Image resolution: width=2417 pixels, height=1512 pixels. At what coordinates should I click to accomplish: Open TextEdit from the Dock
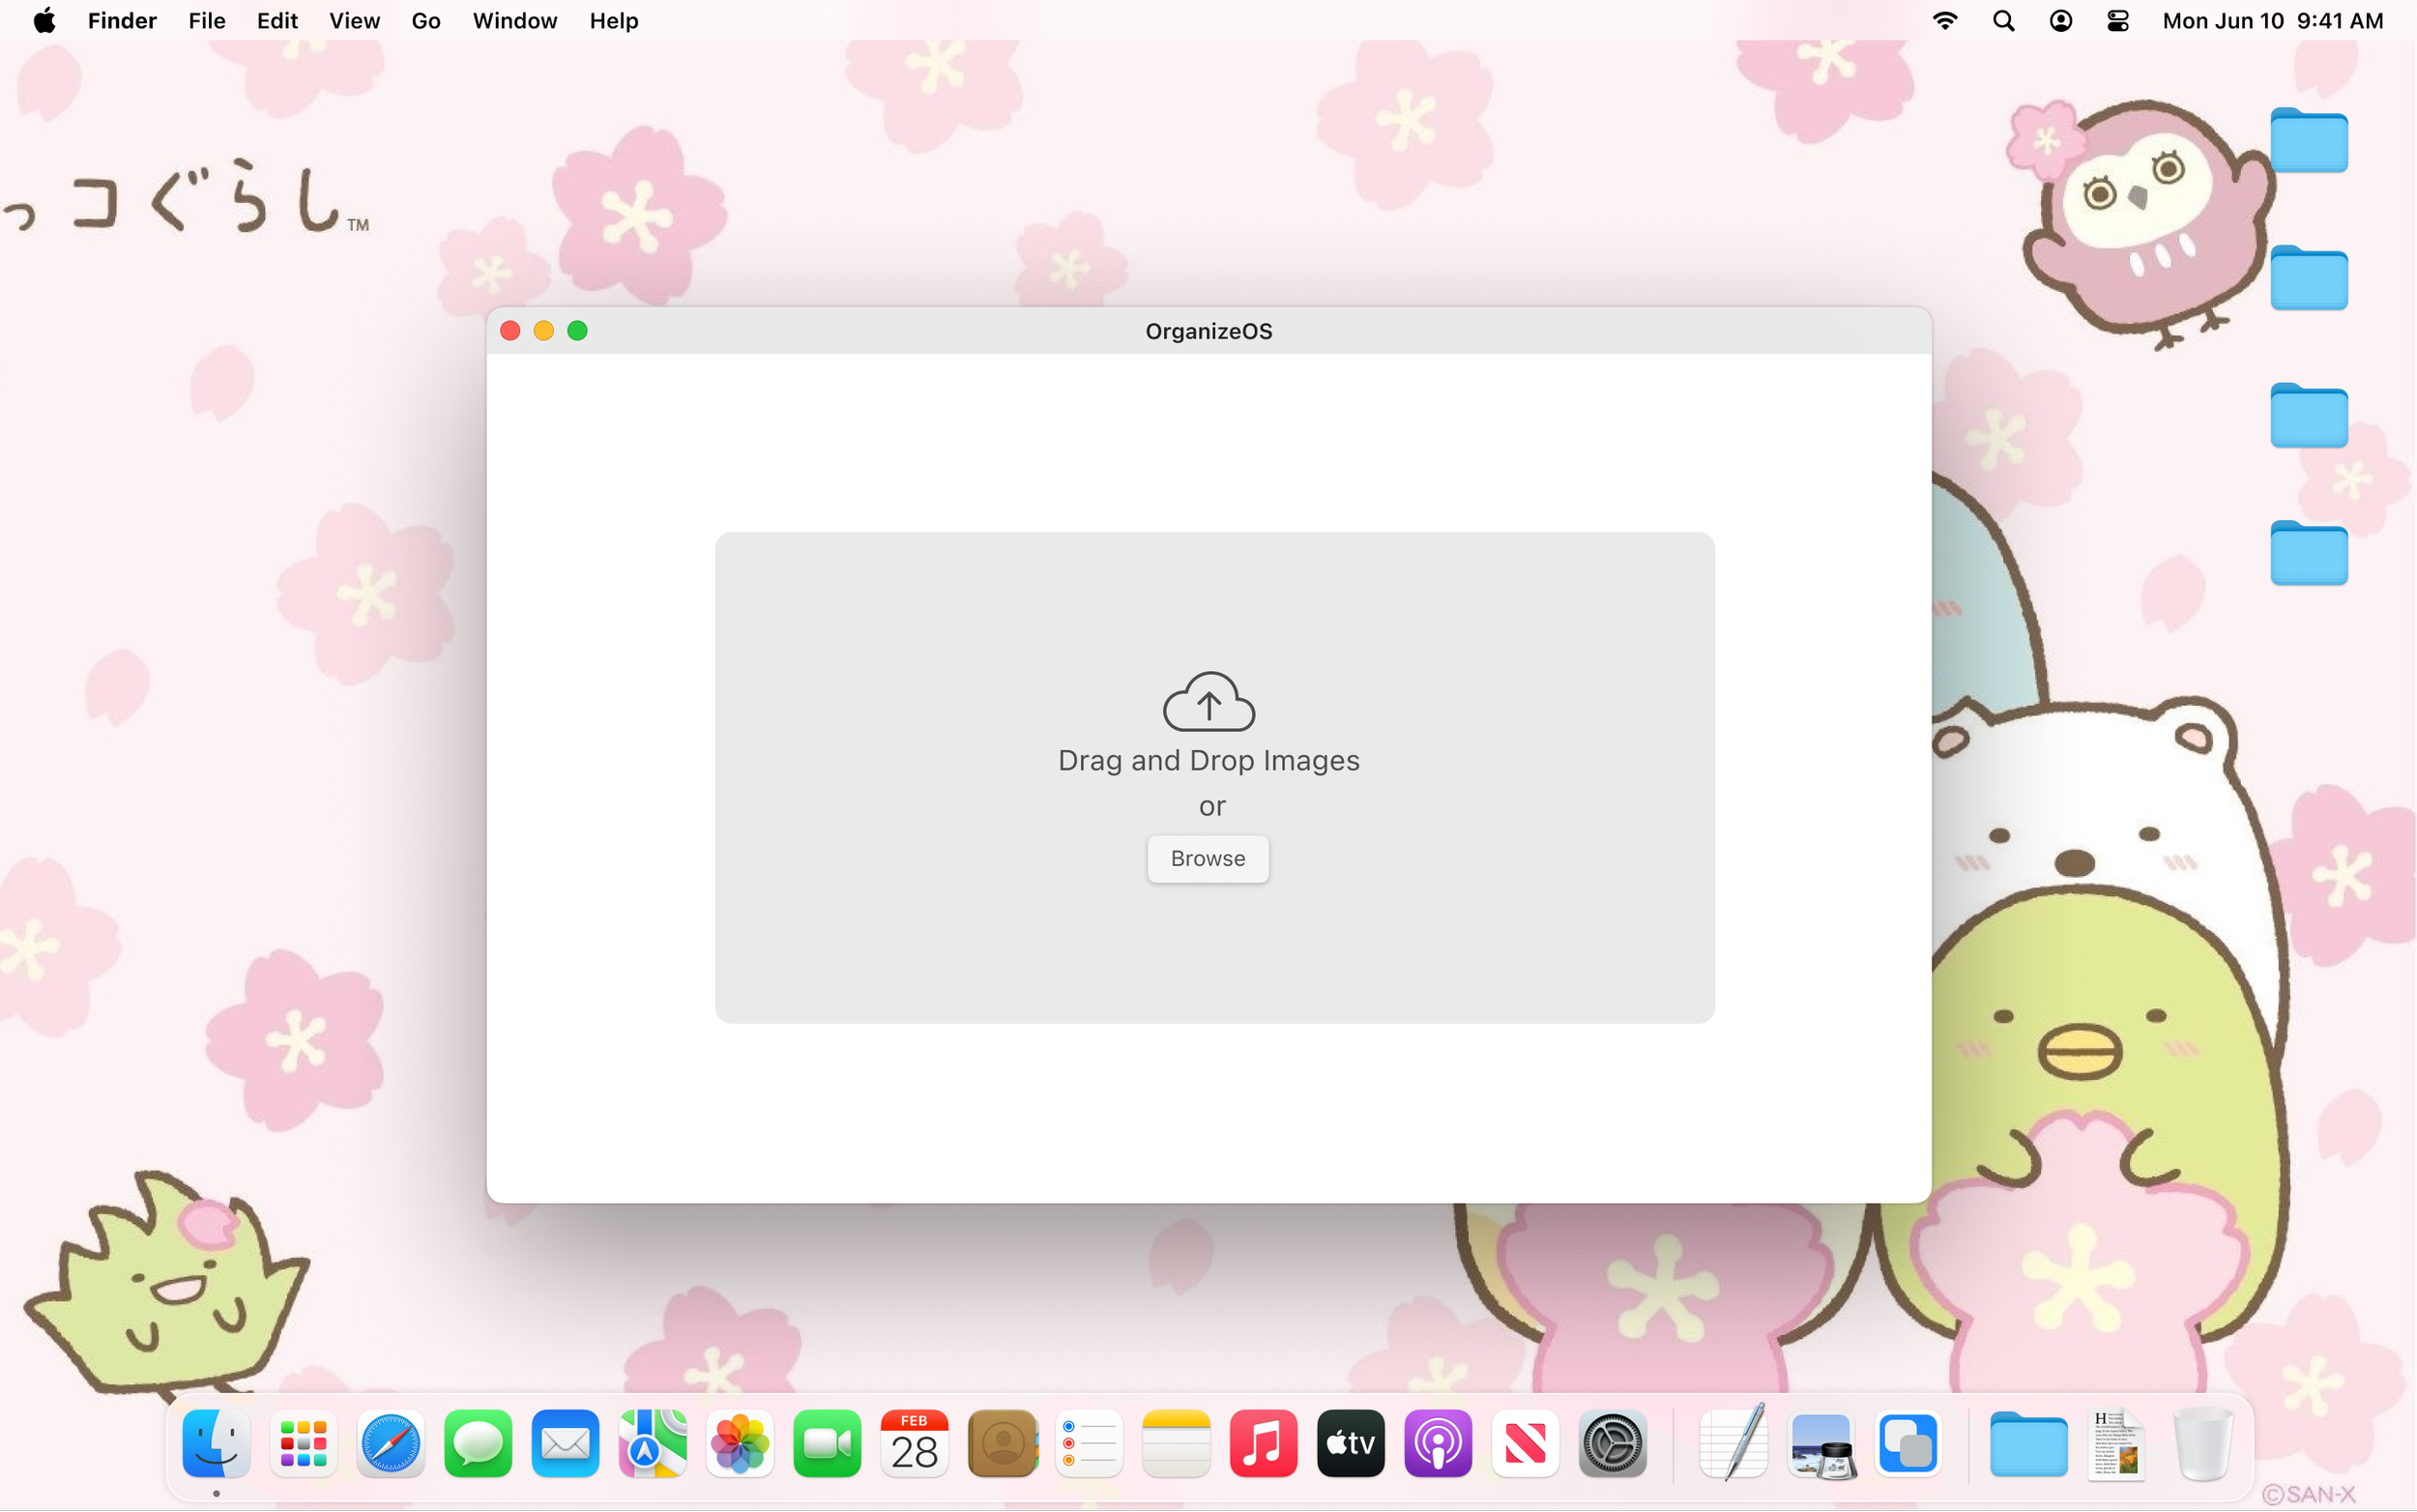coord(1733,1444)
